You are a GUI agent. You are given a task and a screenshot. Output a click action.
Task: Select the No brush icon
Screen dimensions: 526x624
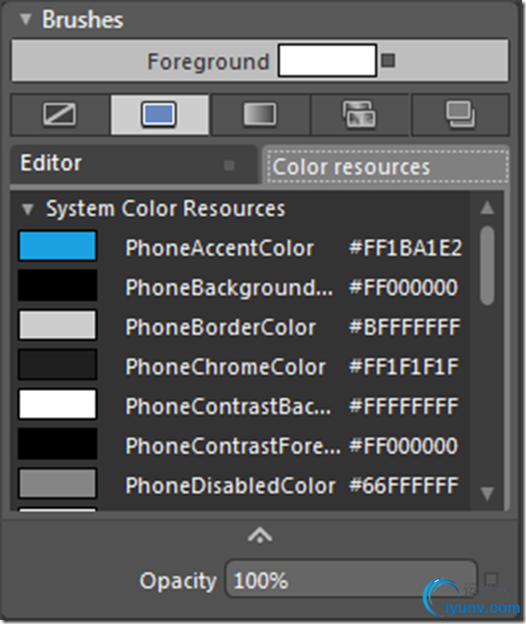click(60, 114)
